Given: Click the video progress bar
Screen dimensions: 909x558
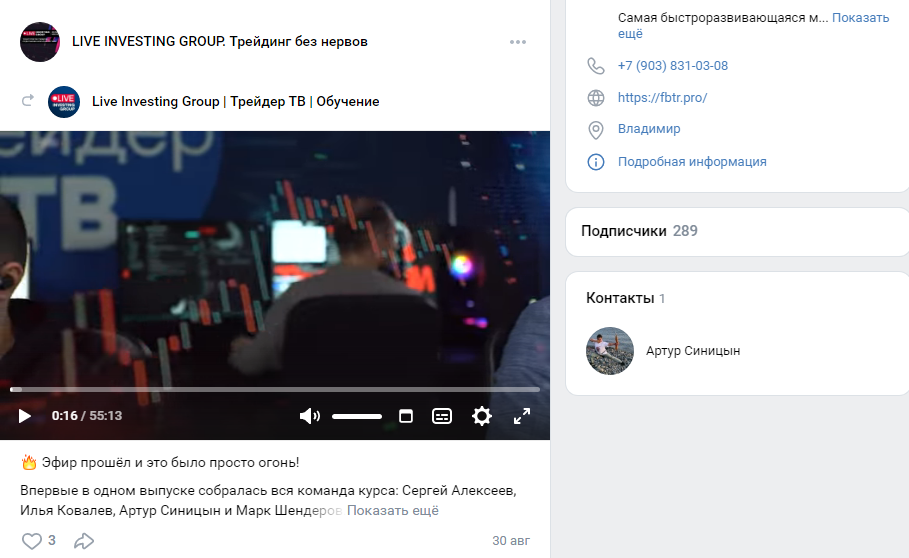Looking at the screenshot, I should click(275, 389).
